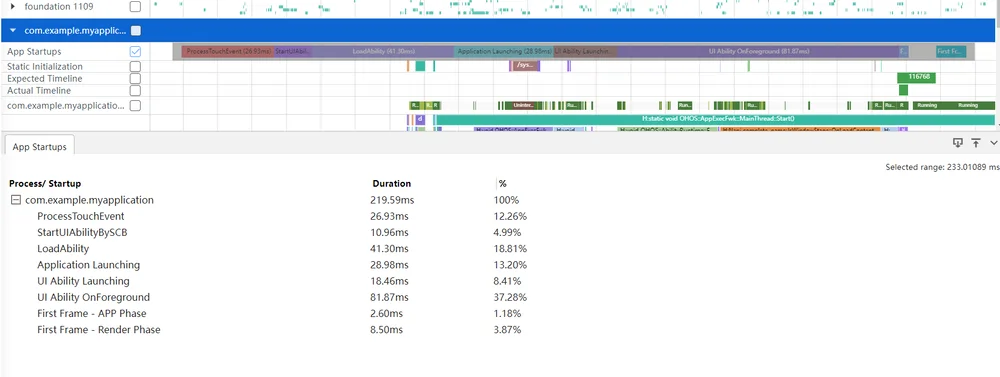
Task: Expand the foundation 1109 process row
Action: [x=13, y=7]
